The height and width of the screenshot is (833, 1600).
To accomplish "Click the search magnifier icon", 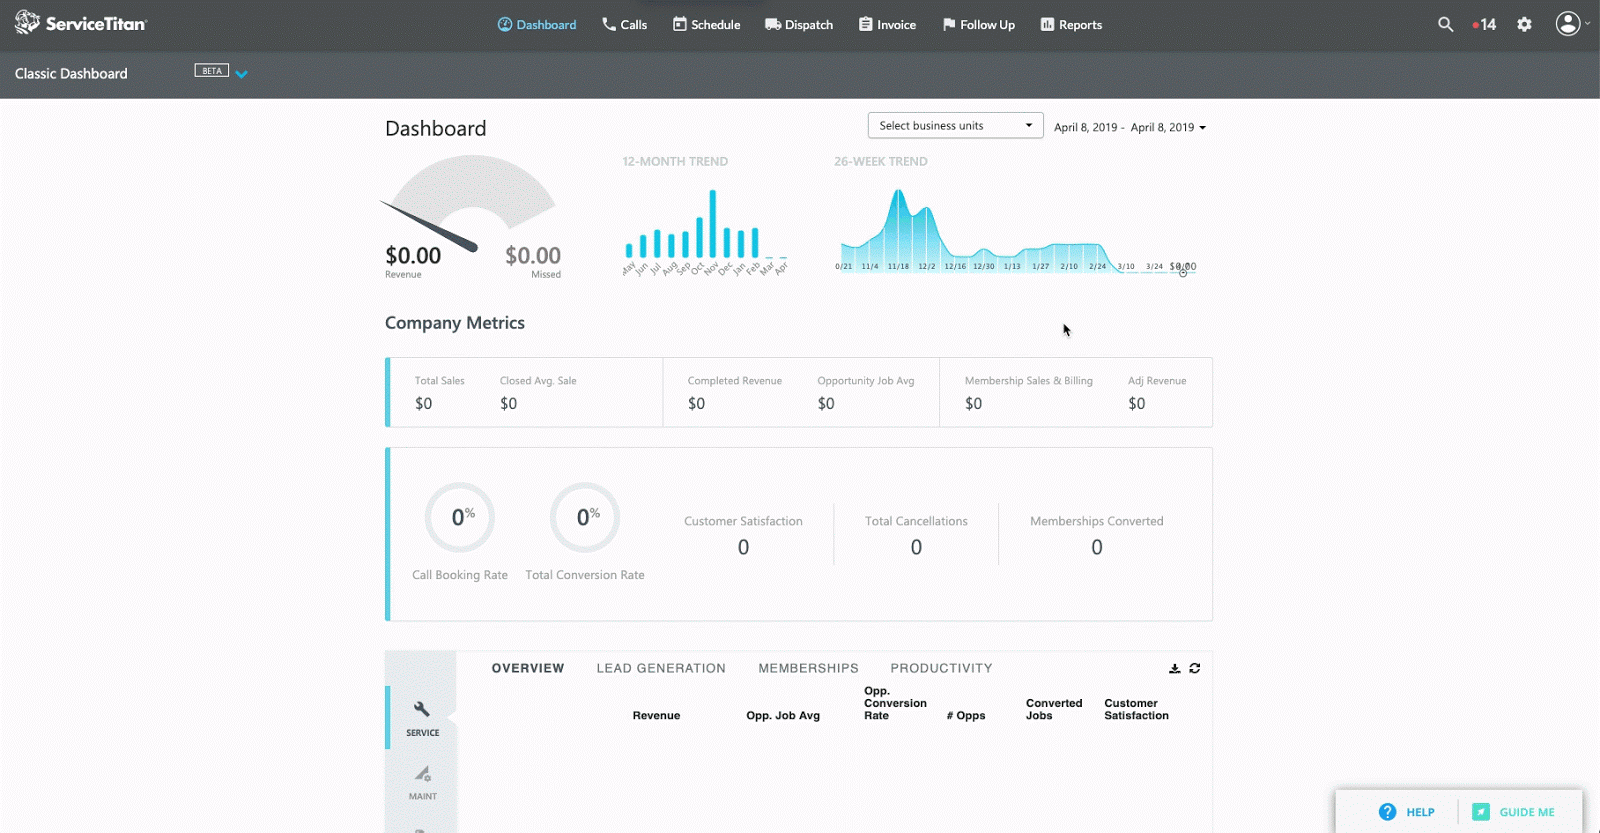I will [x=1445, y=24].
